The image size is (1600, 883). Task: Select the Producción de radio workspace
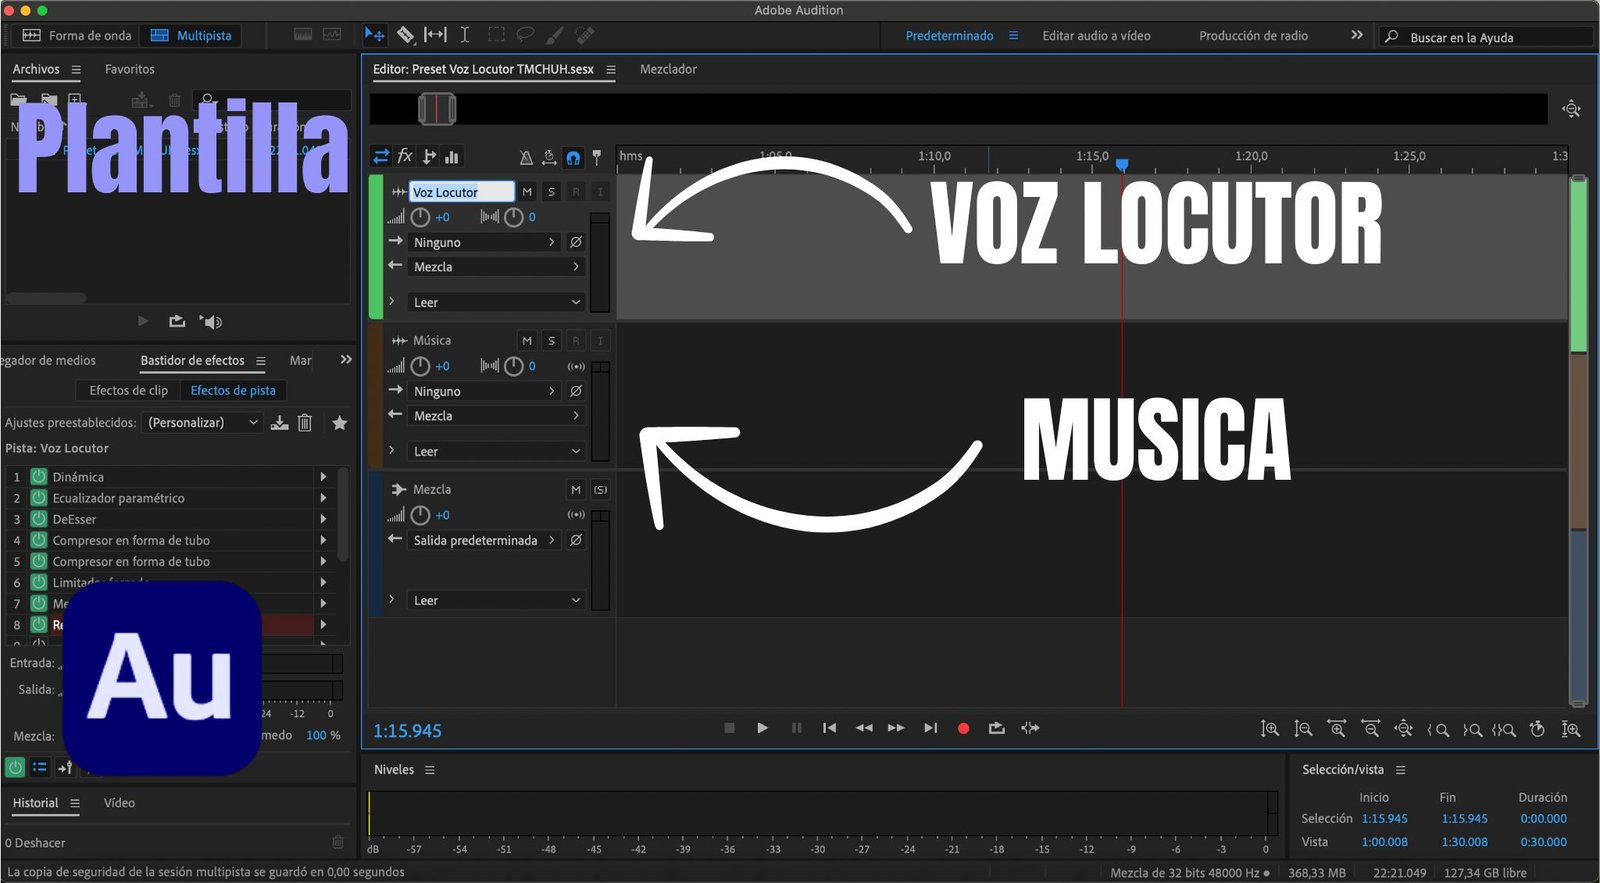(x=1253, y=35)
